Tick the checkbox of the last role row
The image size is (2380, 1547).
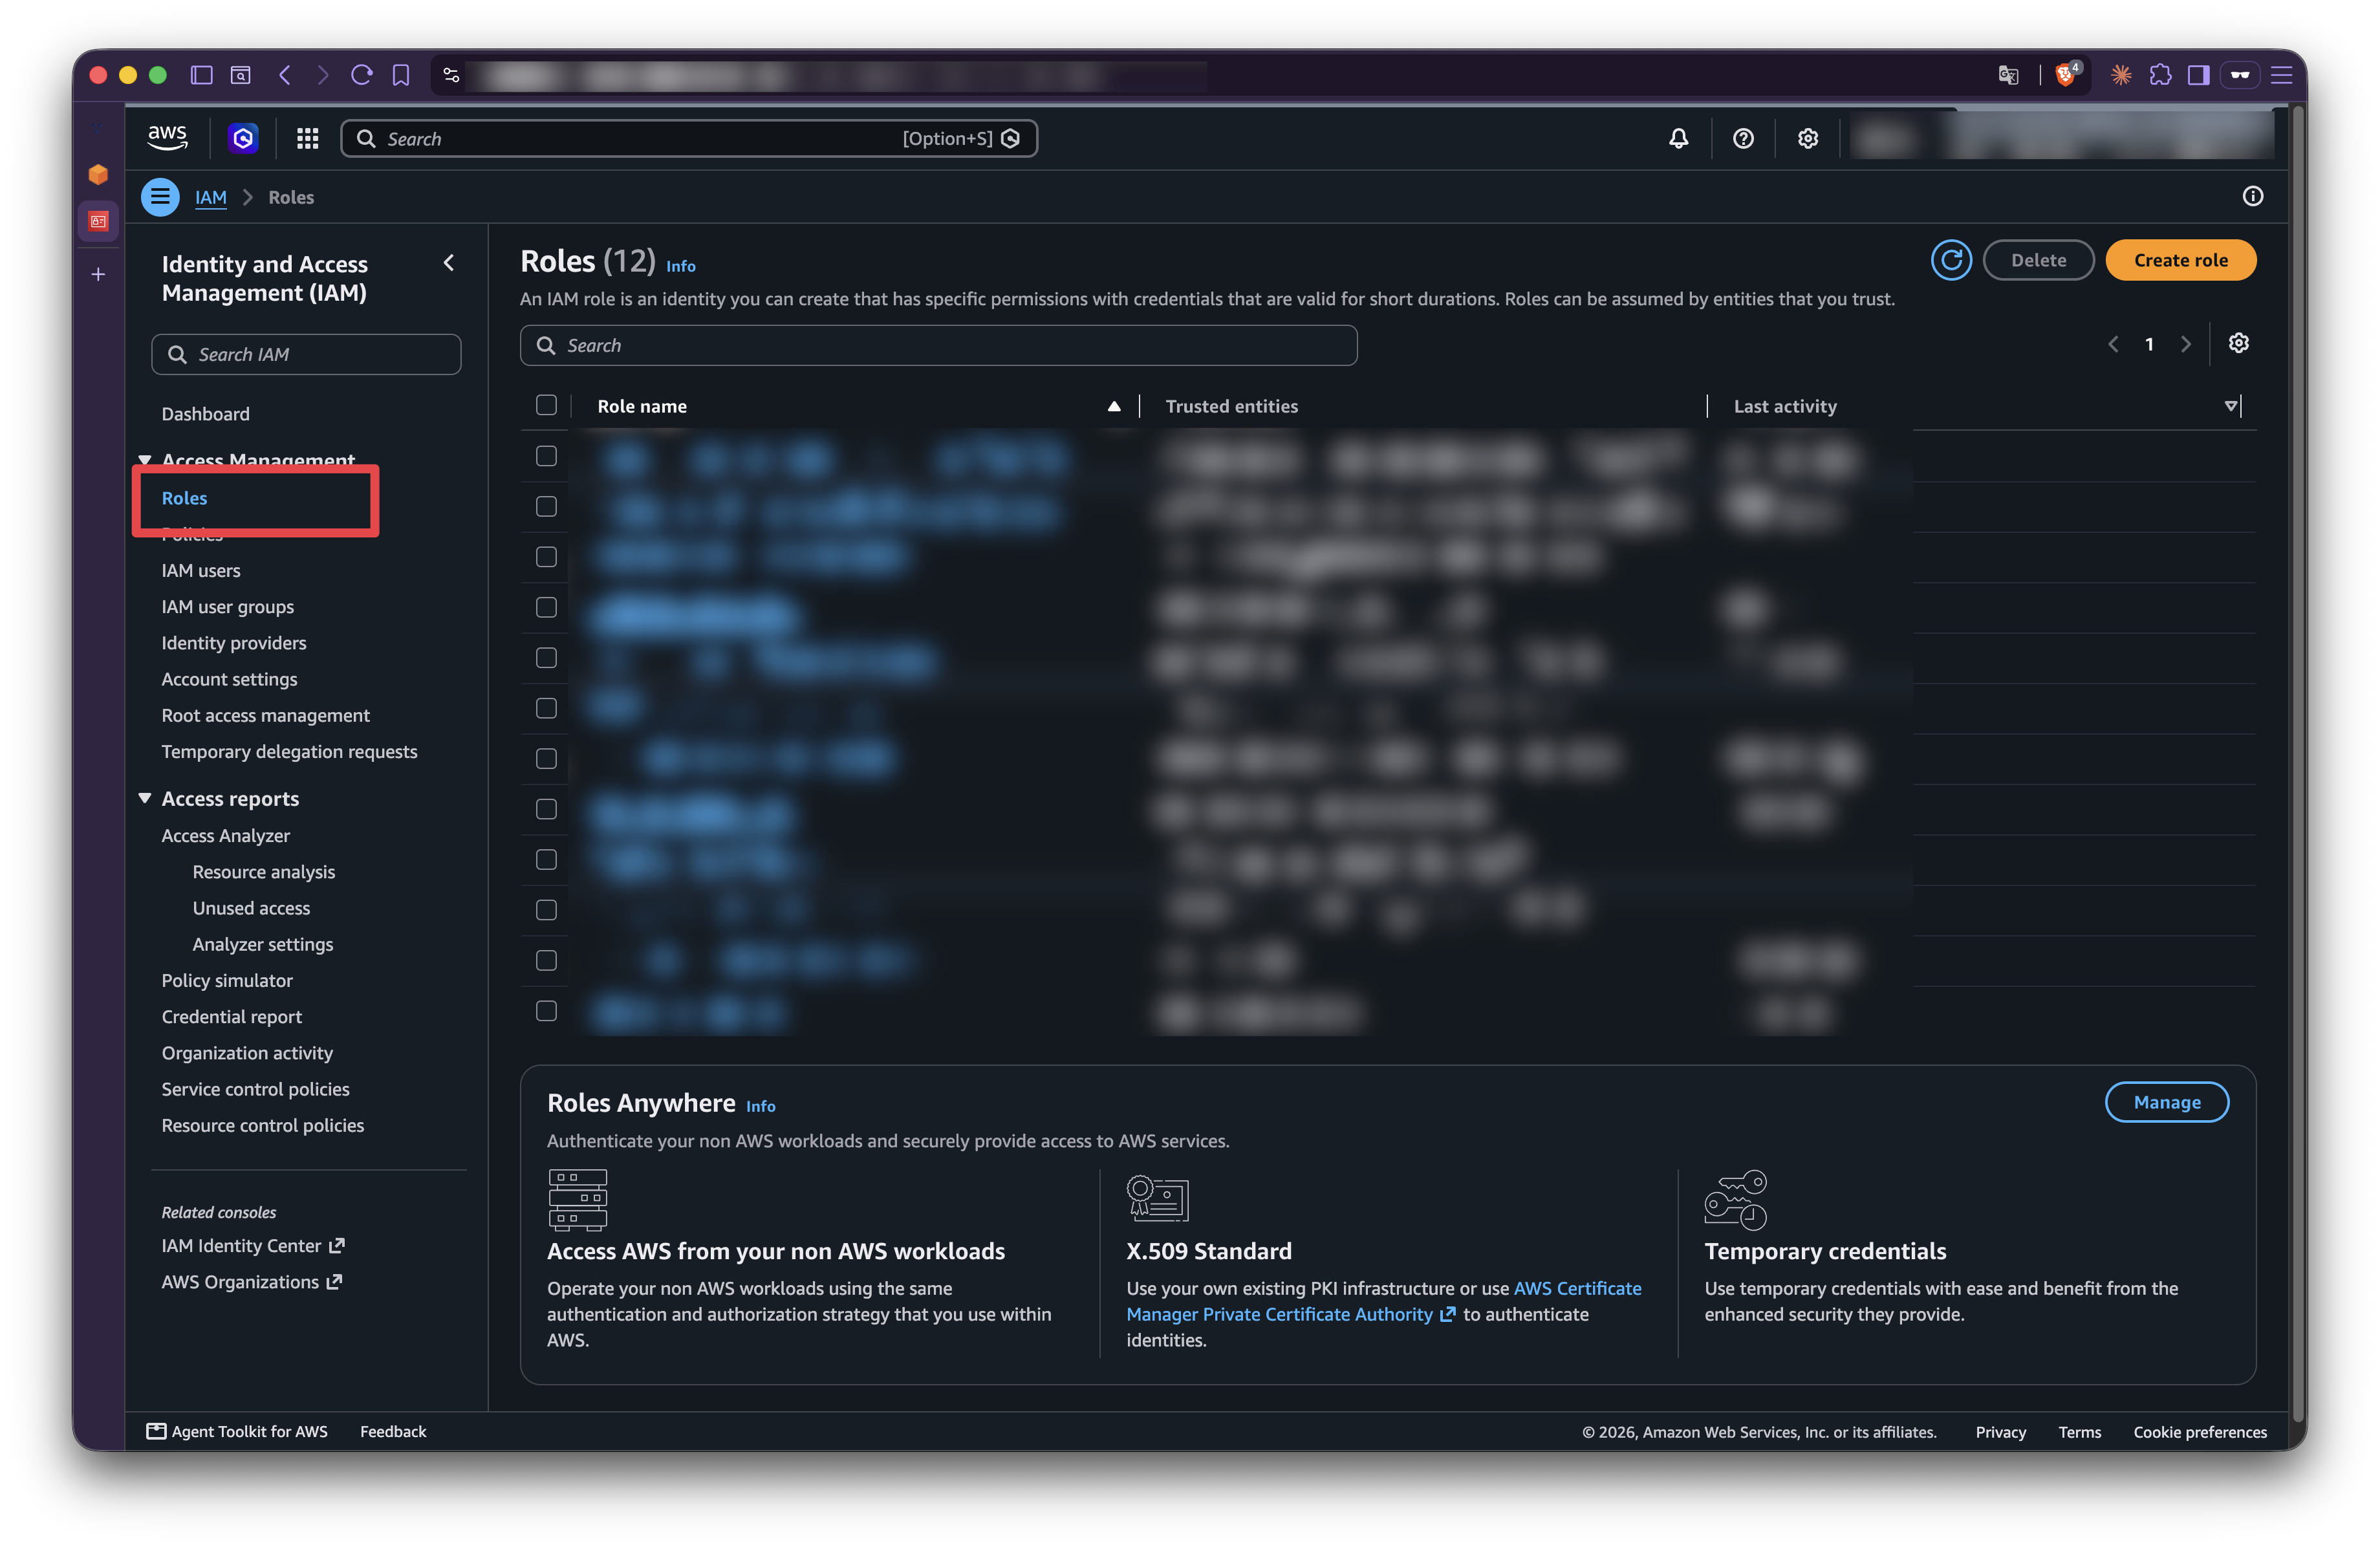point(546,1011)
